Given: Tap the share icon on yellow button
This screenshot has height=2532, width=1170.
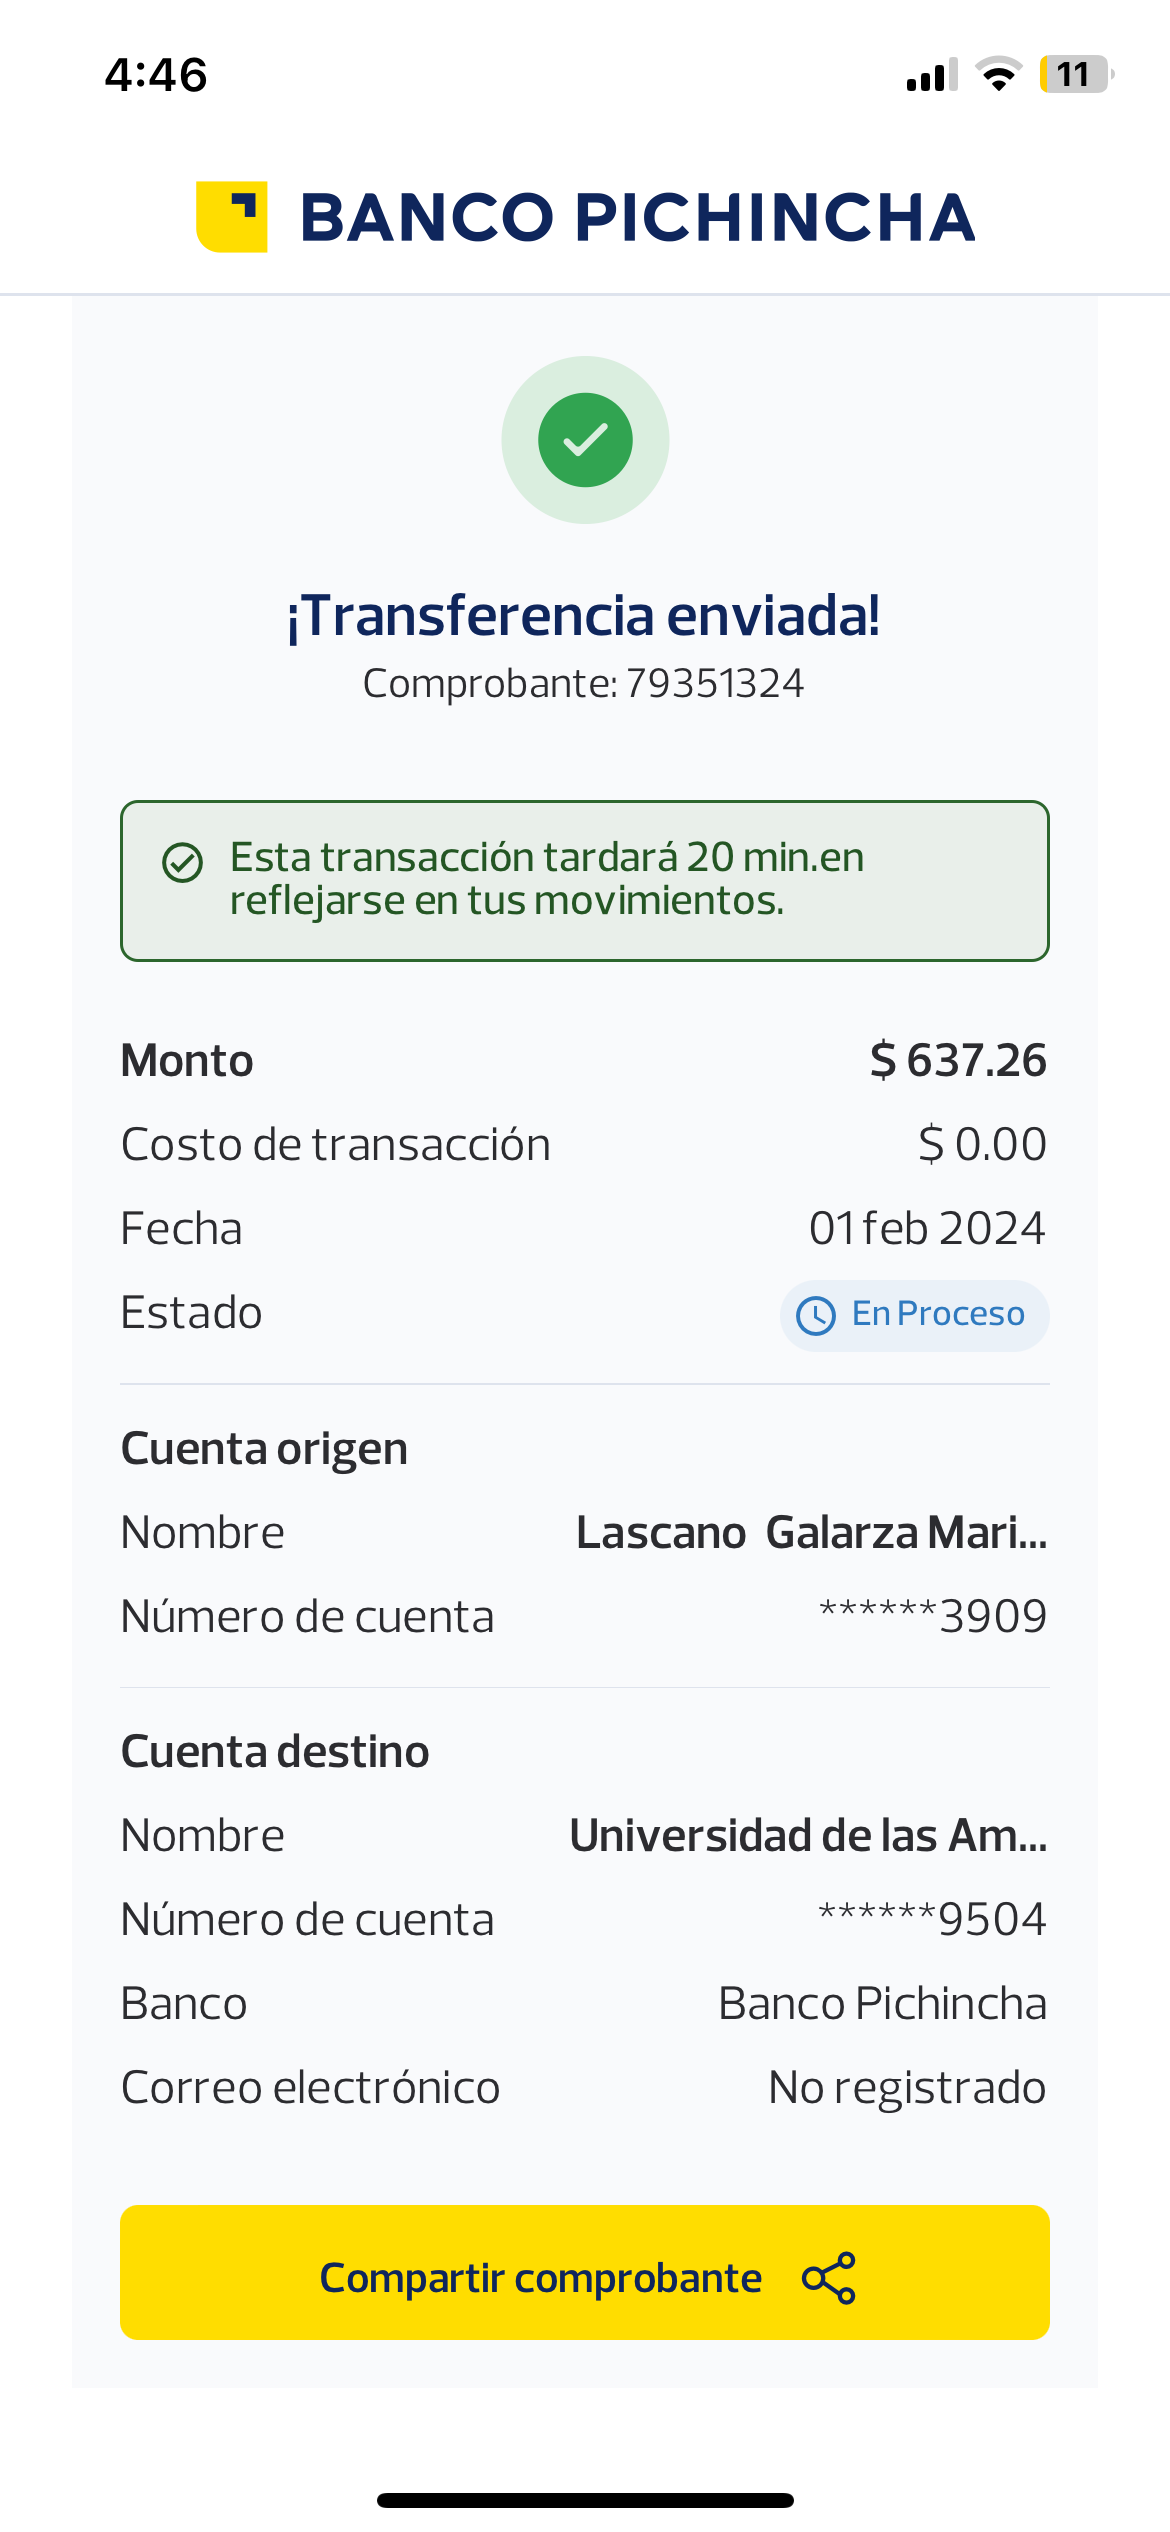Looking at the screenshot, I should pos(829,2278).
